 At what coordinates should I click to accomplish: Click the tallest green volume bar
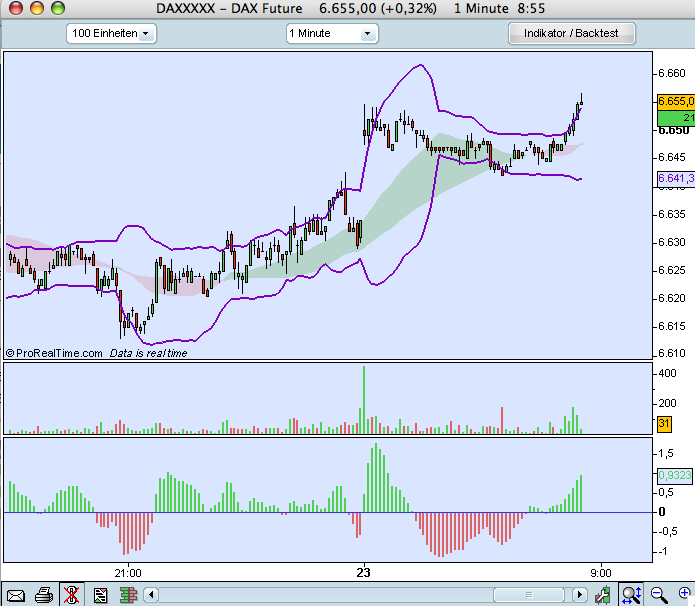(364, 400)
